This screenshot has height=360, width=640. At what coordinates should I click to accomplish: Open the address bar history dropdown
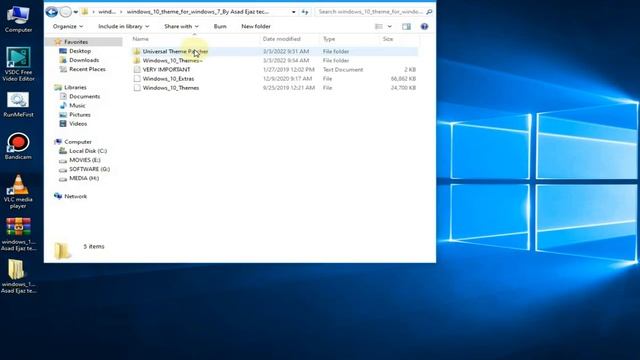click(293, 12)
